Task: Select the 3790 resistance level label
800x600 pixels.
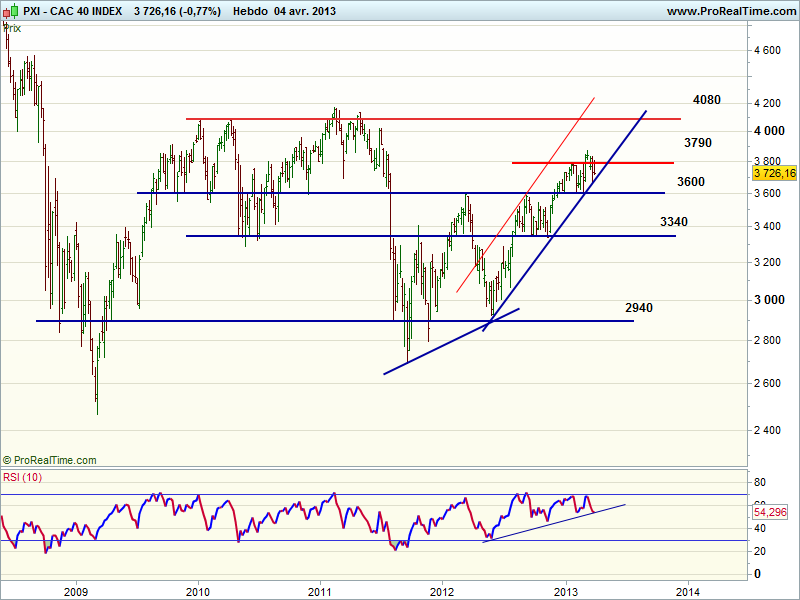Action: 697,143
